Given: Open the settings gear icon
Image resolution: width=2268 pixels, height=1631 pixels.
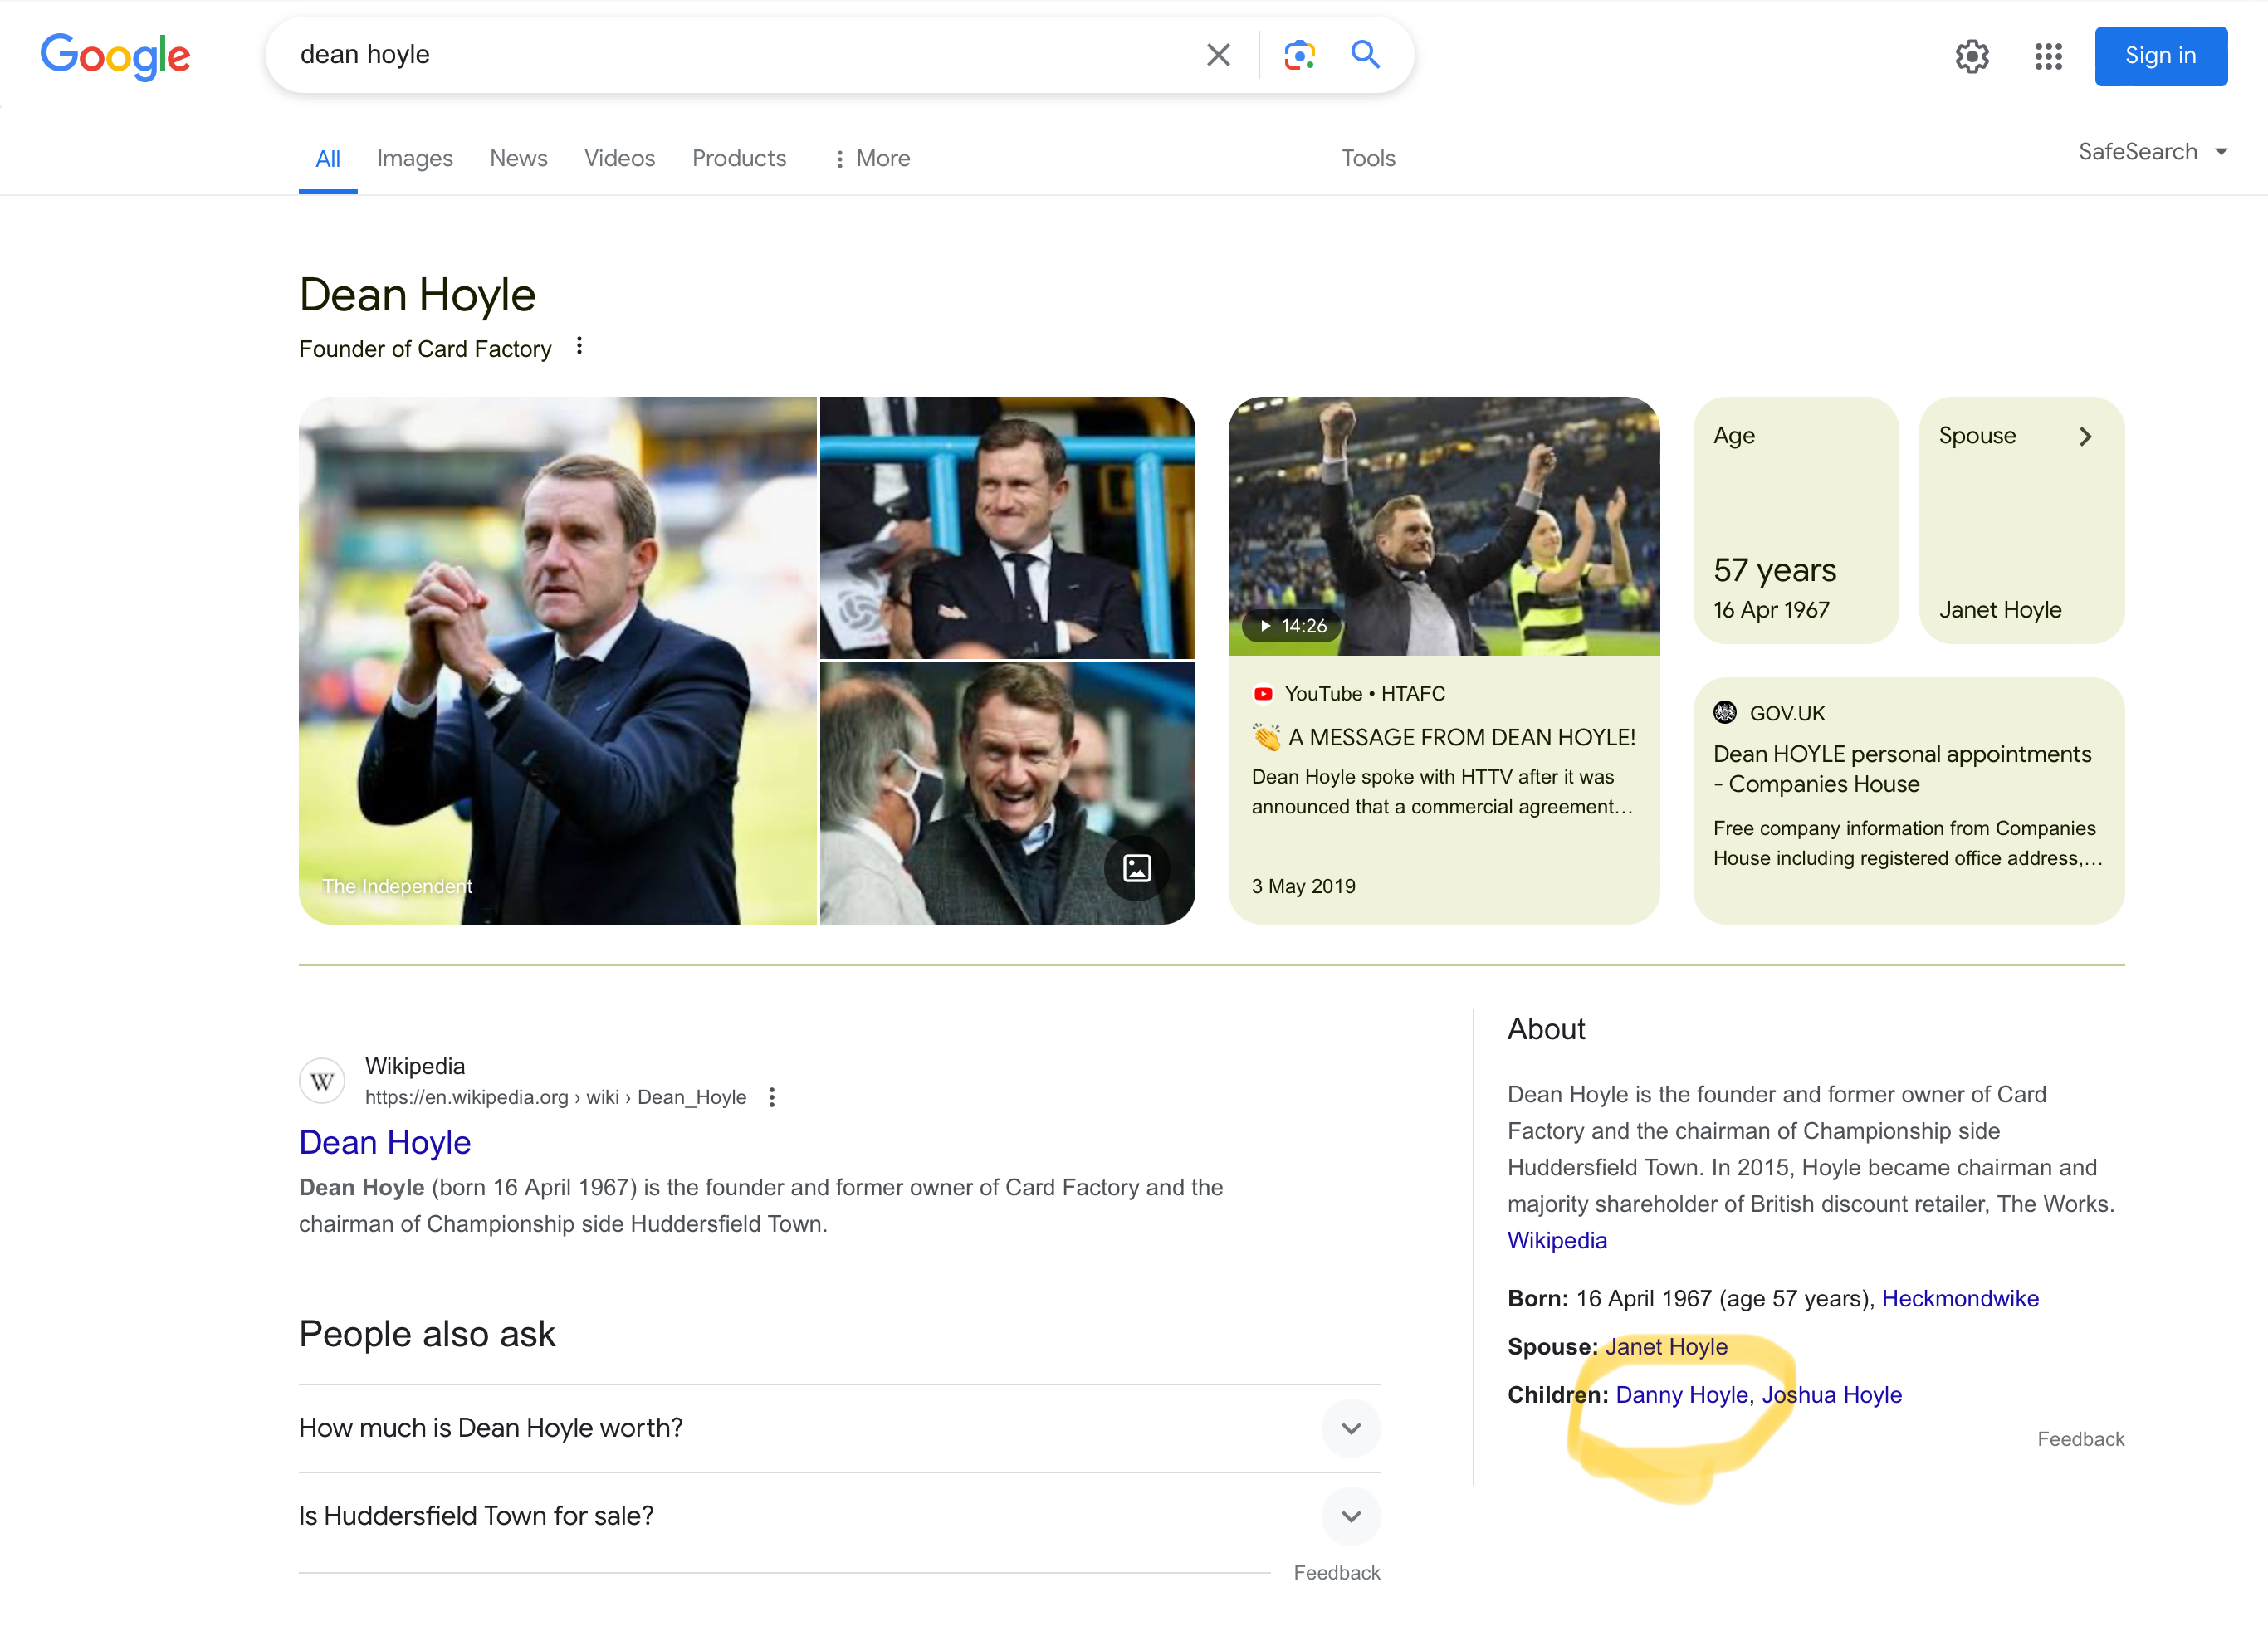Looking at the screenshot, I should click(1971, 56).
